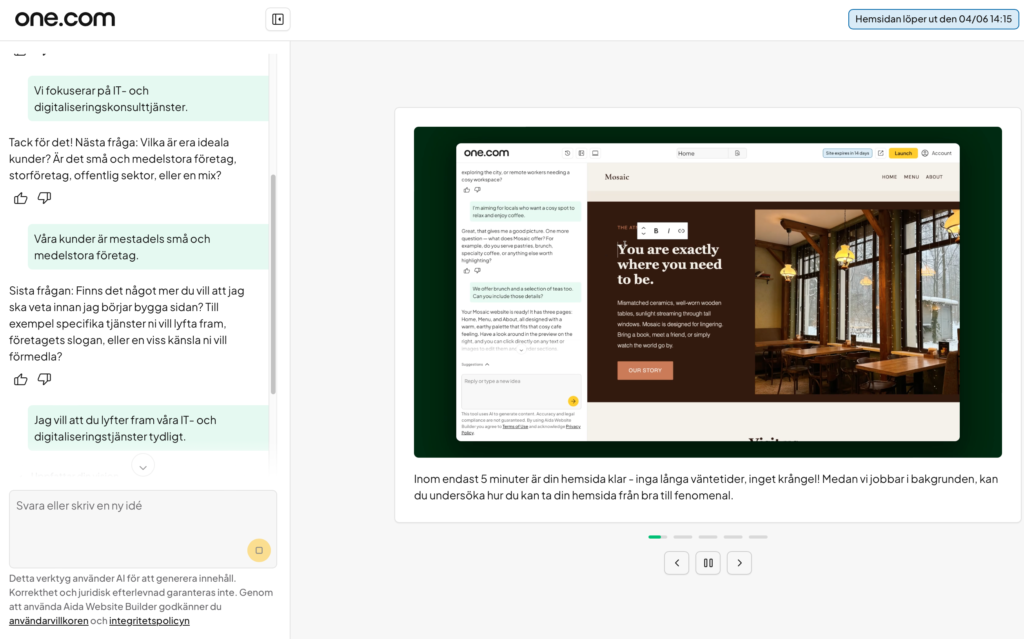
Task: Click the OUR STORY button in preview
Action: coord(645,370)
